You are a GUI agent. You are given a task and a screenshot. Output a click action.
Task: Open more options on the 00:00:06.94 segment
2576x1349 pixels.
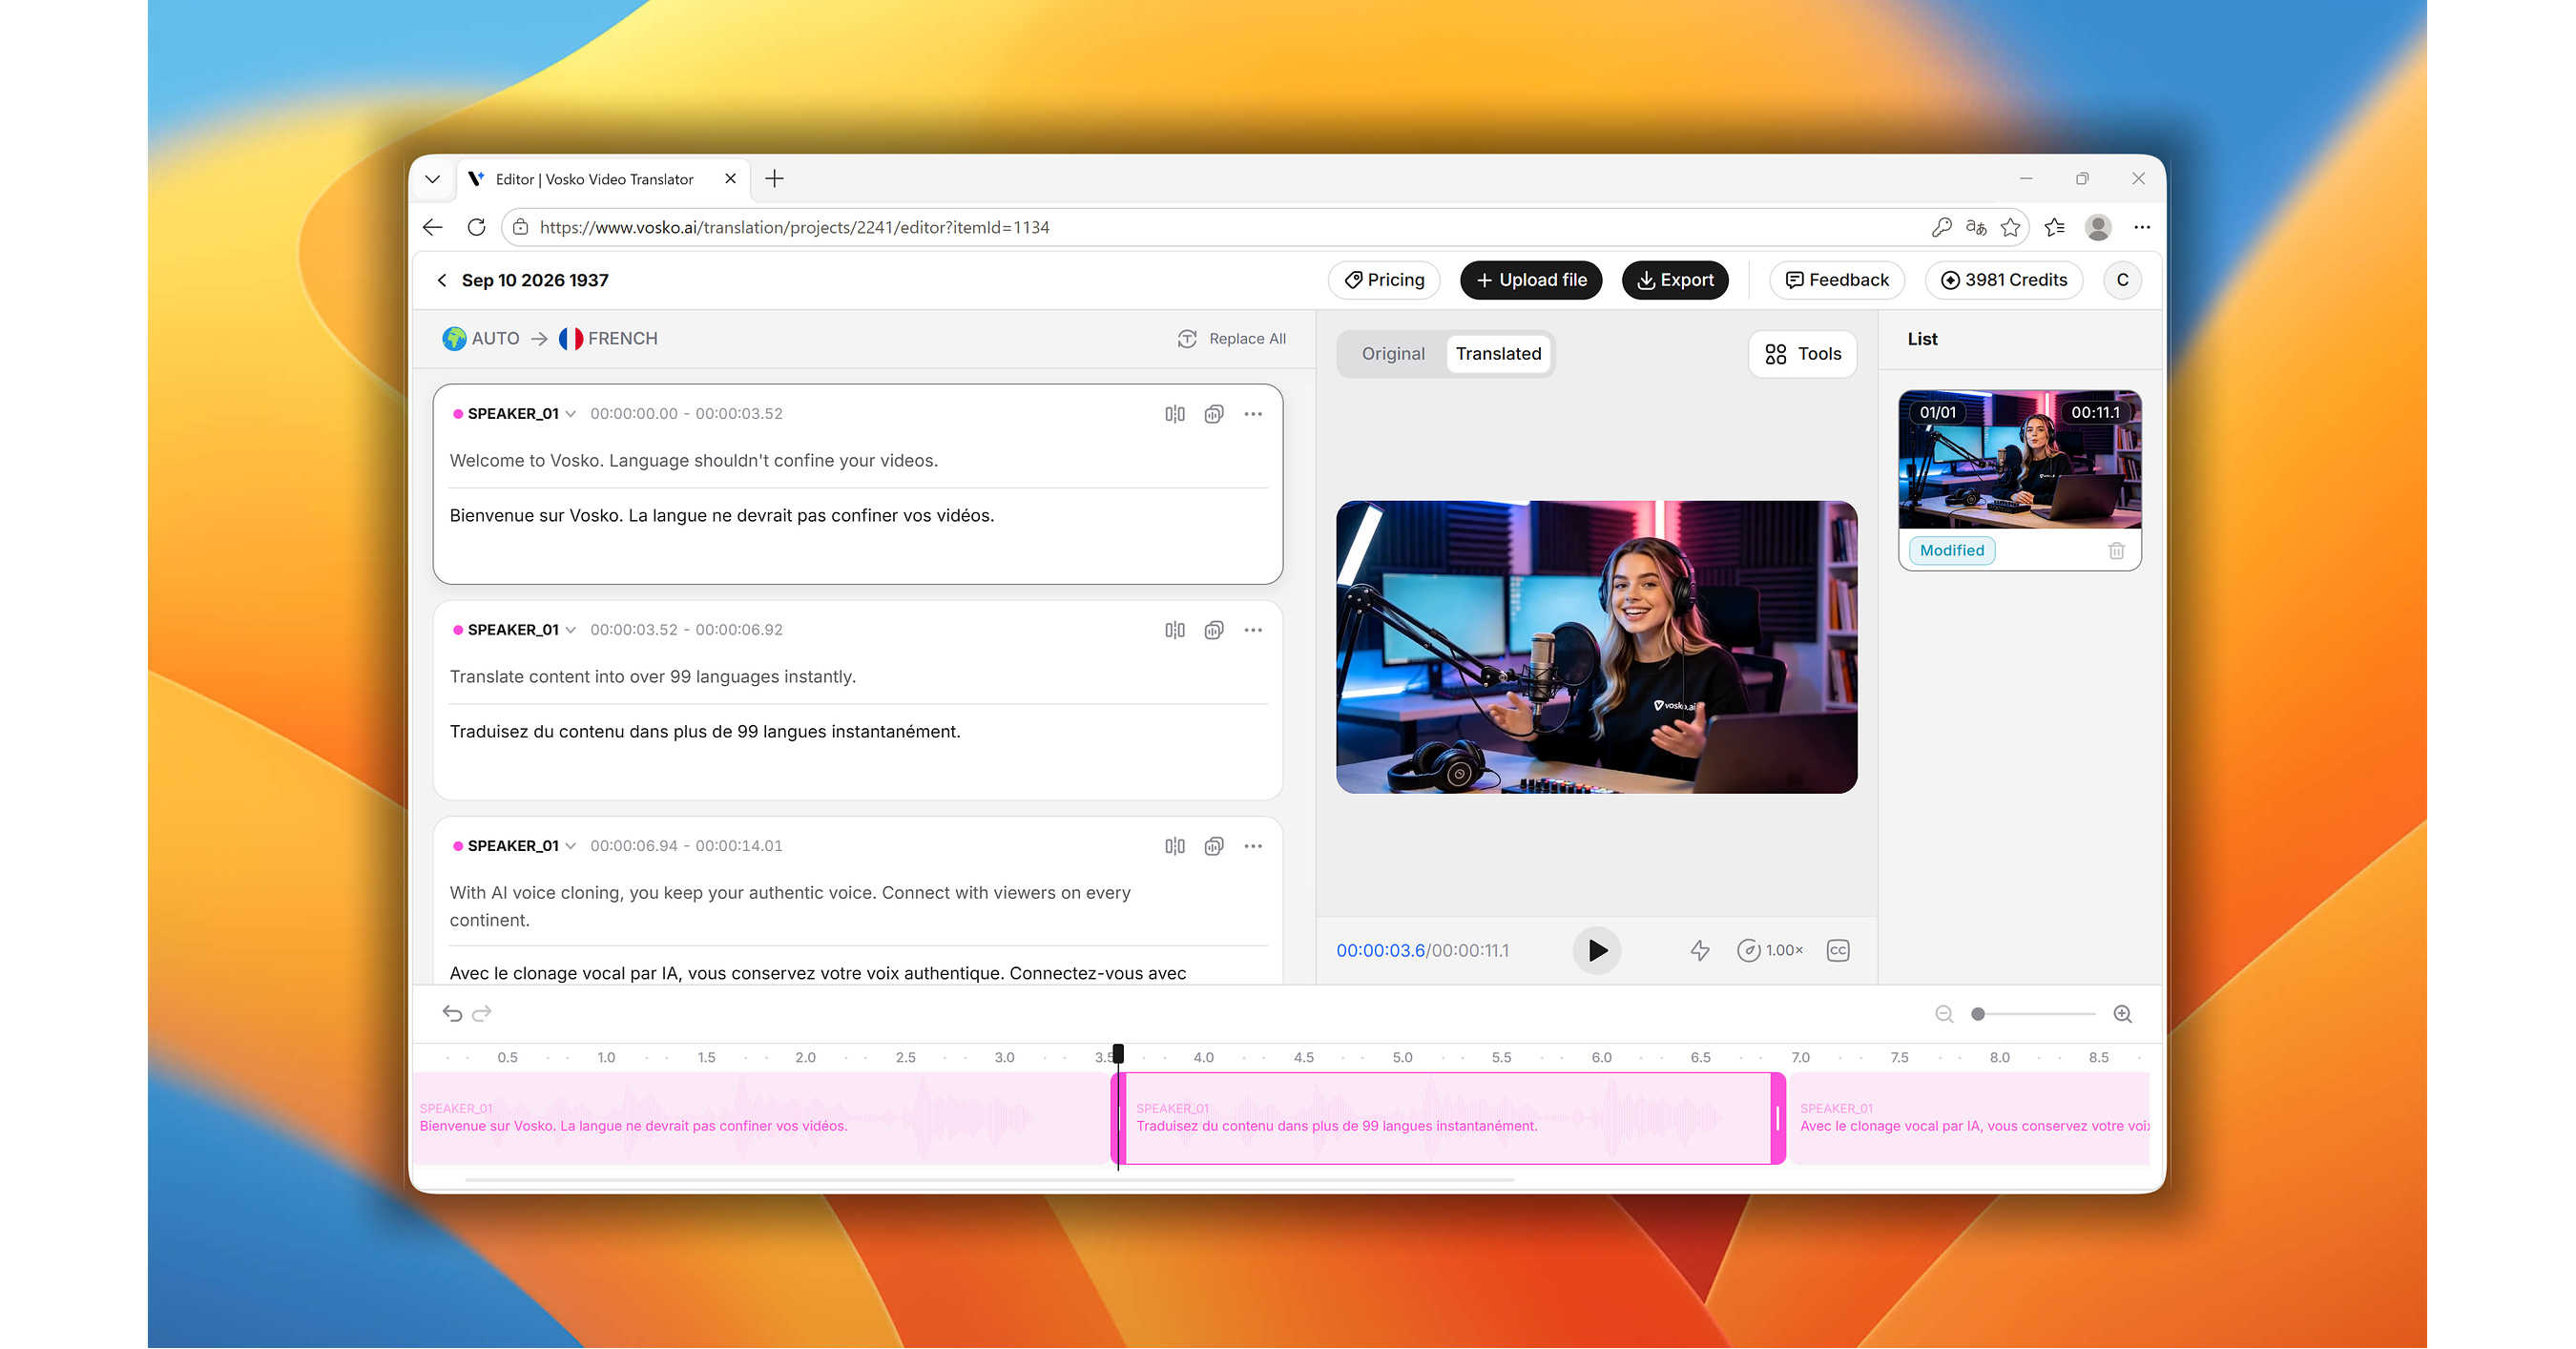tap(1253, 846)
